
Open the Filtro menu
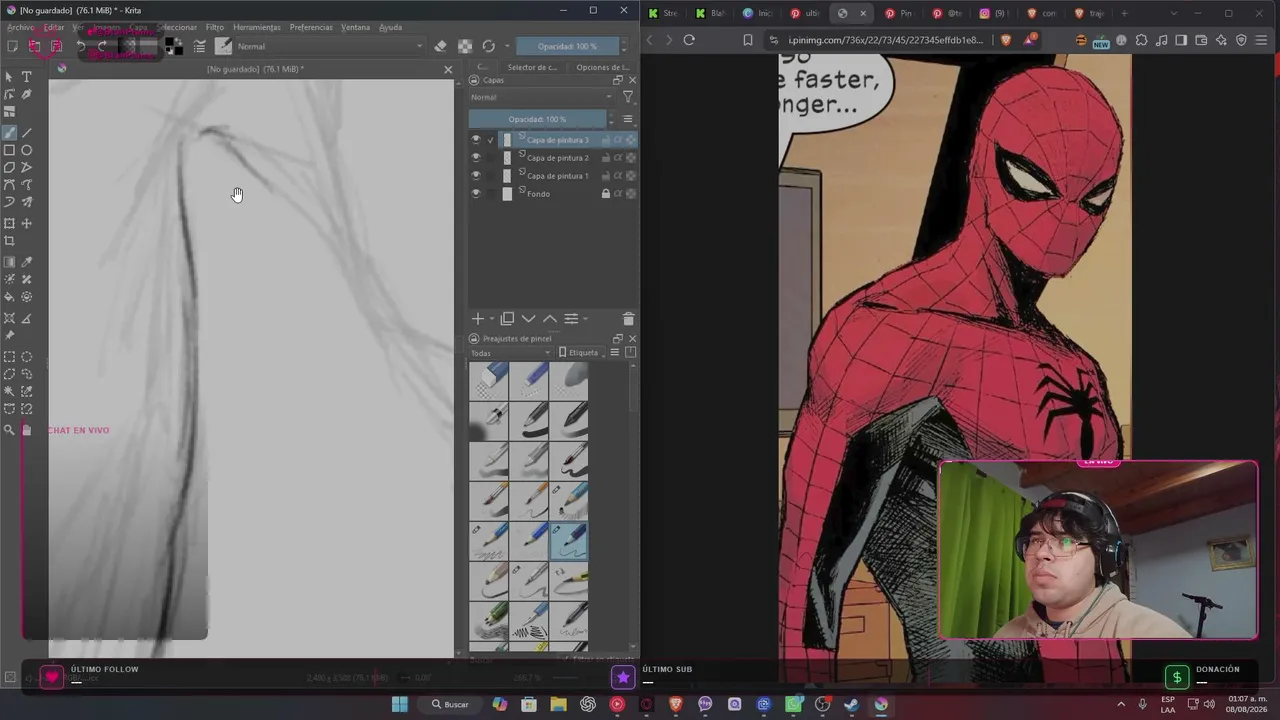[x=215, y=27]
